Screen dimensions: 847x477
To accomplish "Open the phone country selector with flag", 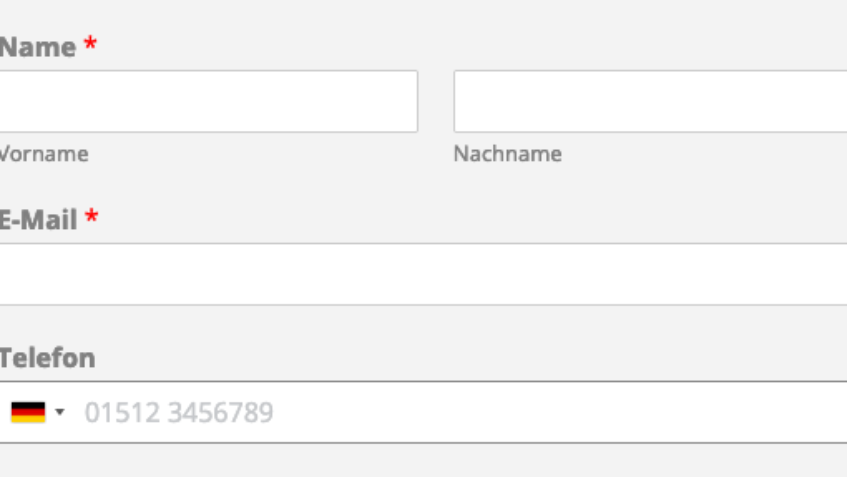I will [x=37, y=412].
